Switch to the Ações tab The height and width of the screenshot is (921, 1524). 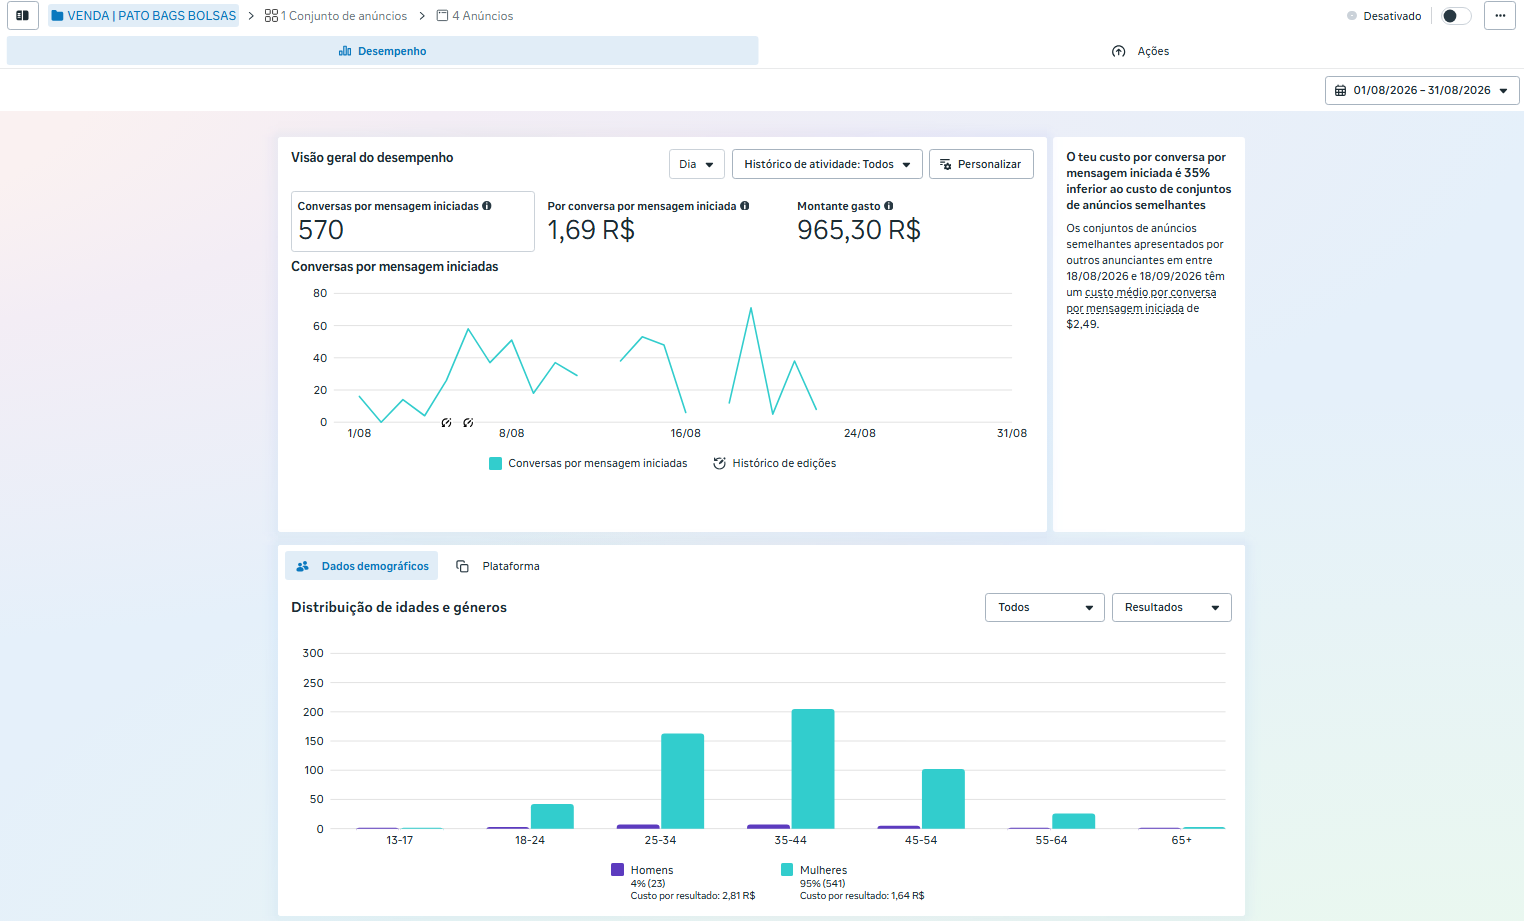click(x=1141, y=51)
